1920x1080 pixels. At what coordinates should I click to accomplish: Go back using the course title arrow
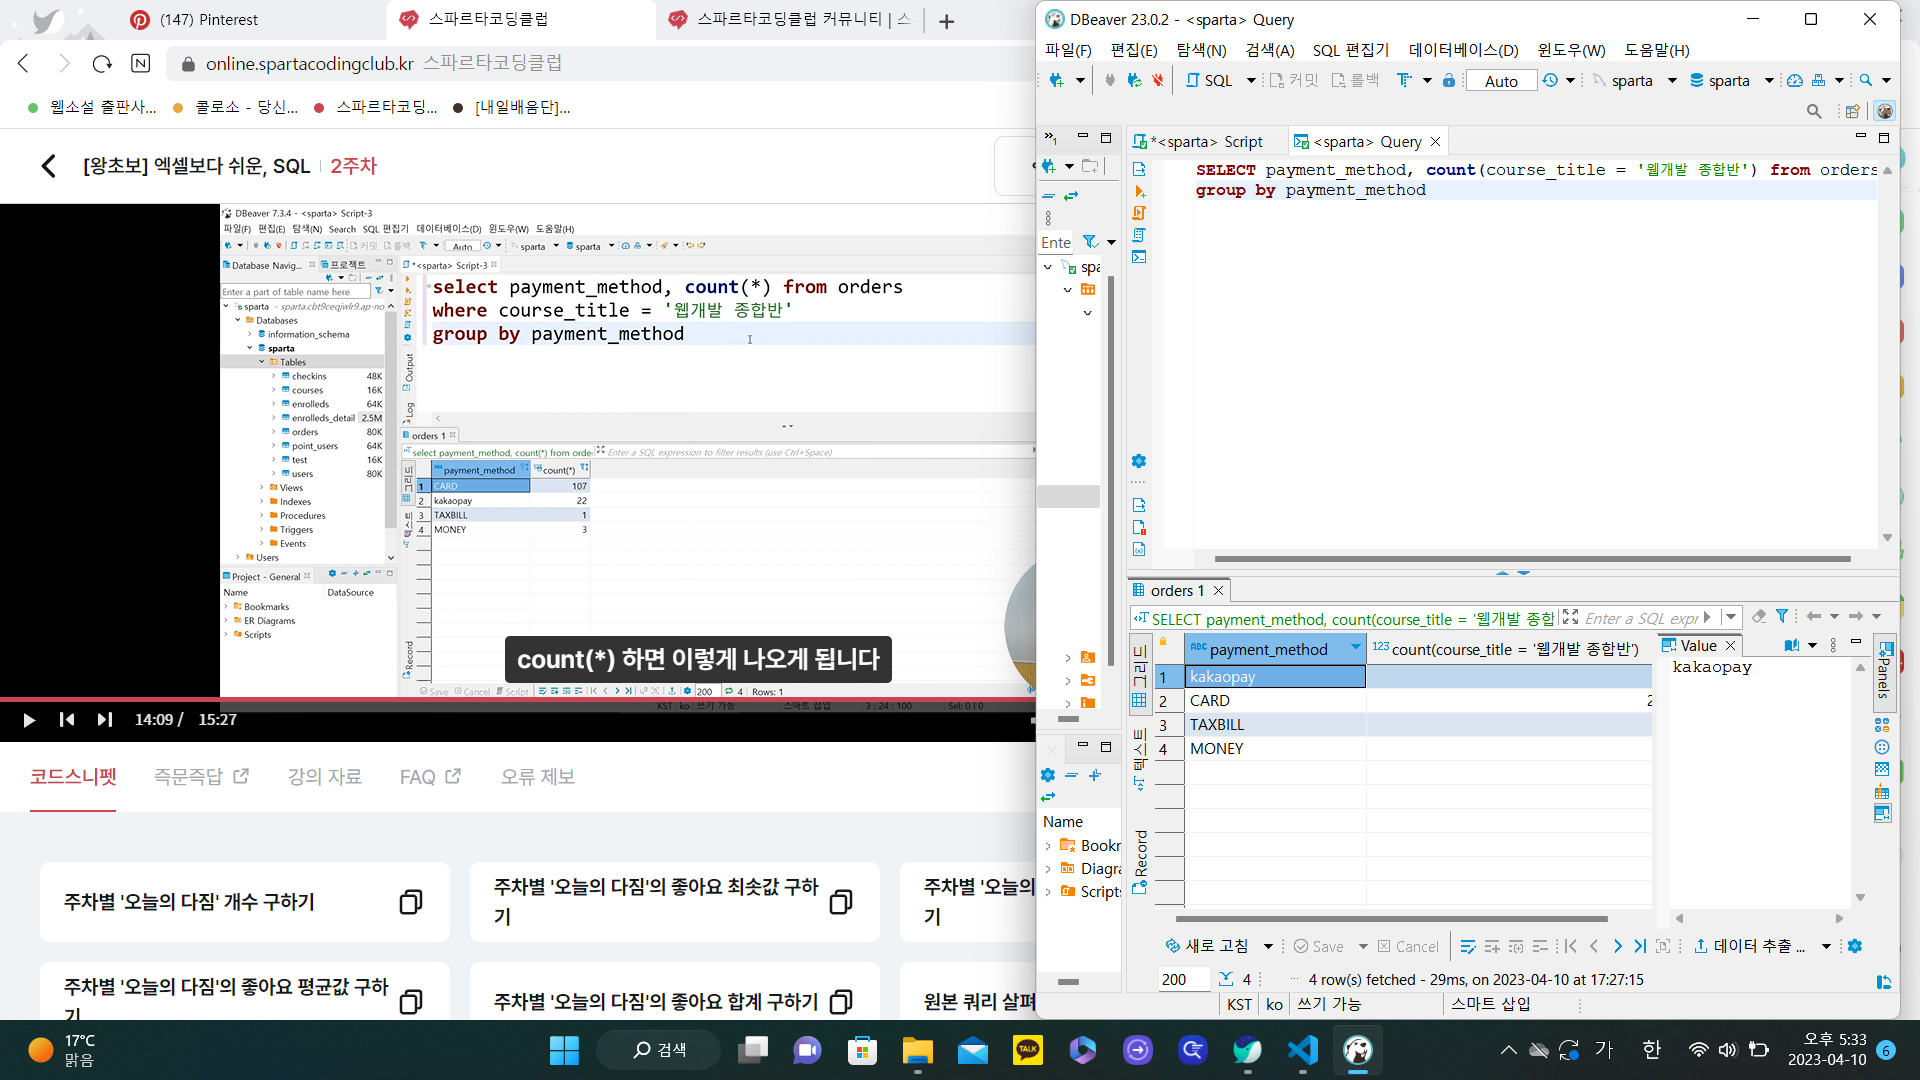48,166
